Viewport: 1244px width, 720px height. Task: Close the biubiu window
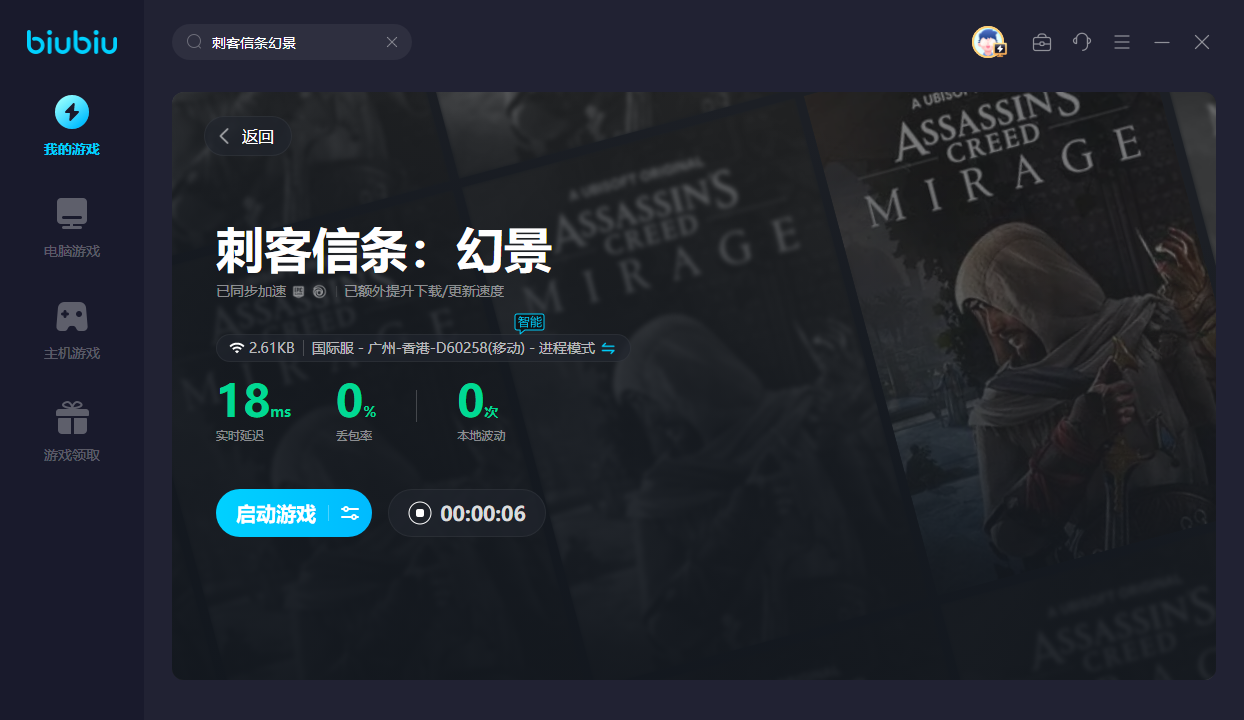(x=1202, y=42)
